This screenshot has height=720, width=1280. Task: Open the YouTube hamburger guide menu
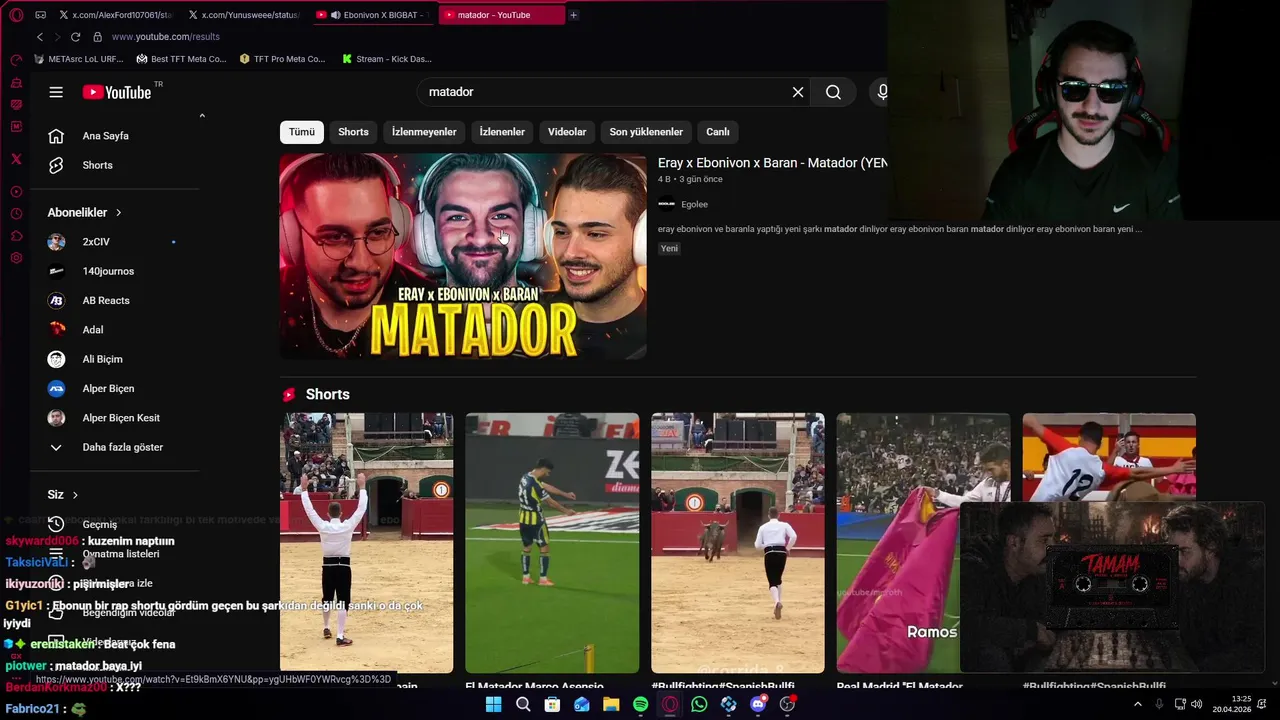[56, 92]
